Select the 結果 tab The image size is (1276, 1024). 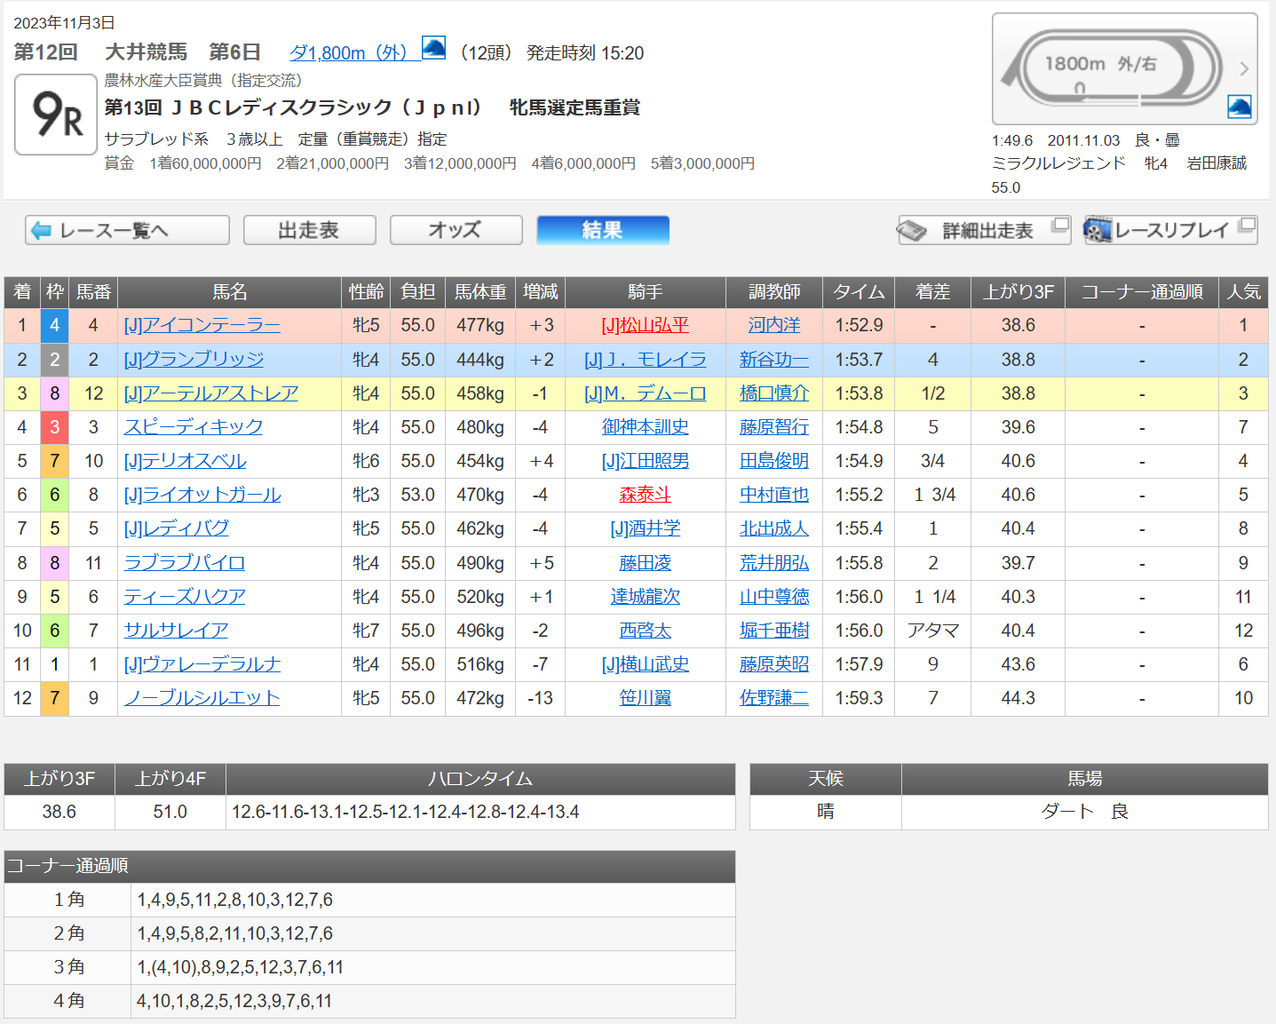[602, 230]
